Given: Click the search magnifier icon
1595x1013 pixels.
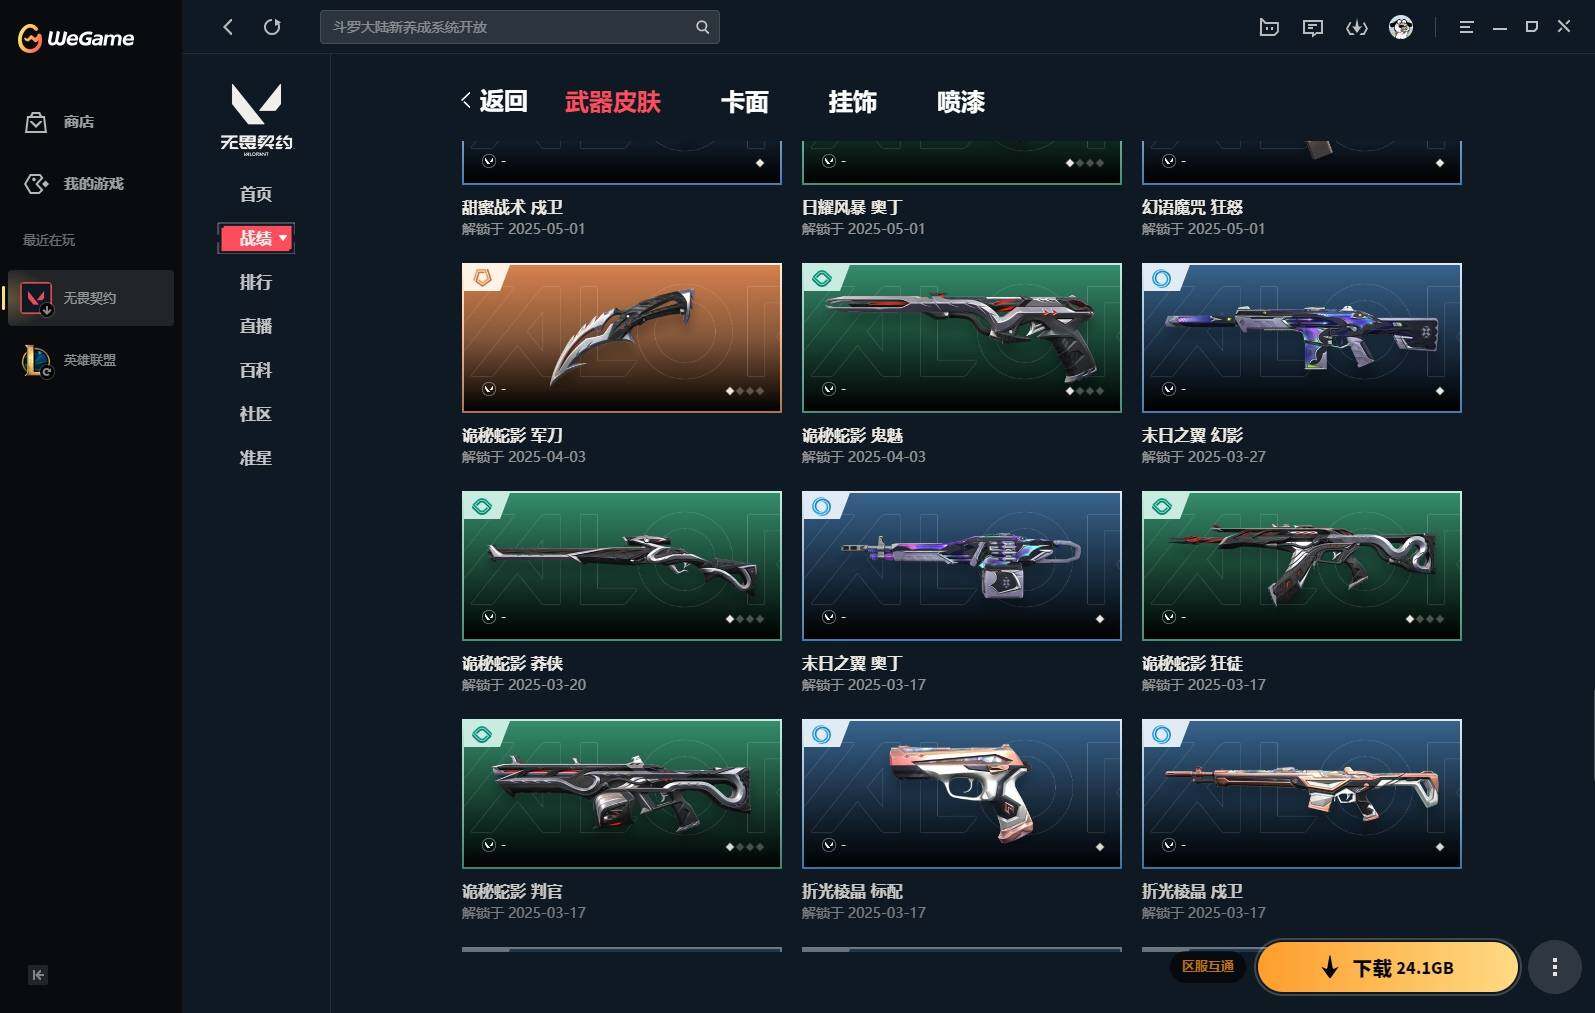Looking at the screenshot, I should (x=703, y=27).
